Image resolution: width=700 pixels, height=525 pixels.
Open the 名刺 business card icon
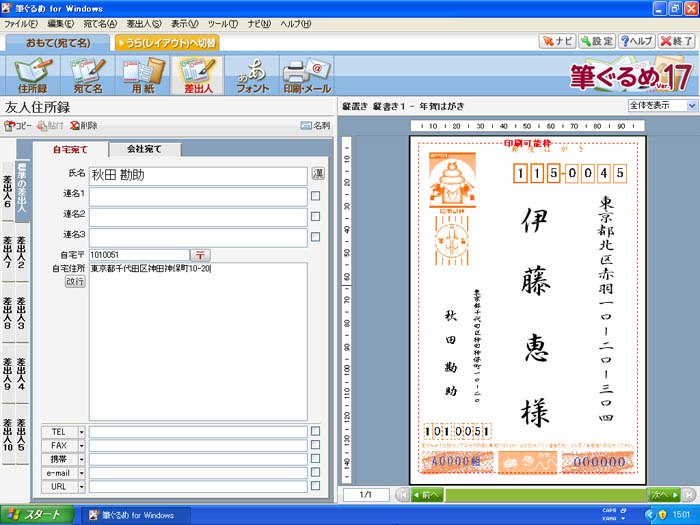[315, 126]
